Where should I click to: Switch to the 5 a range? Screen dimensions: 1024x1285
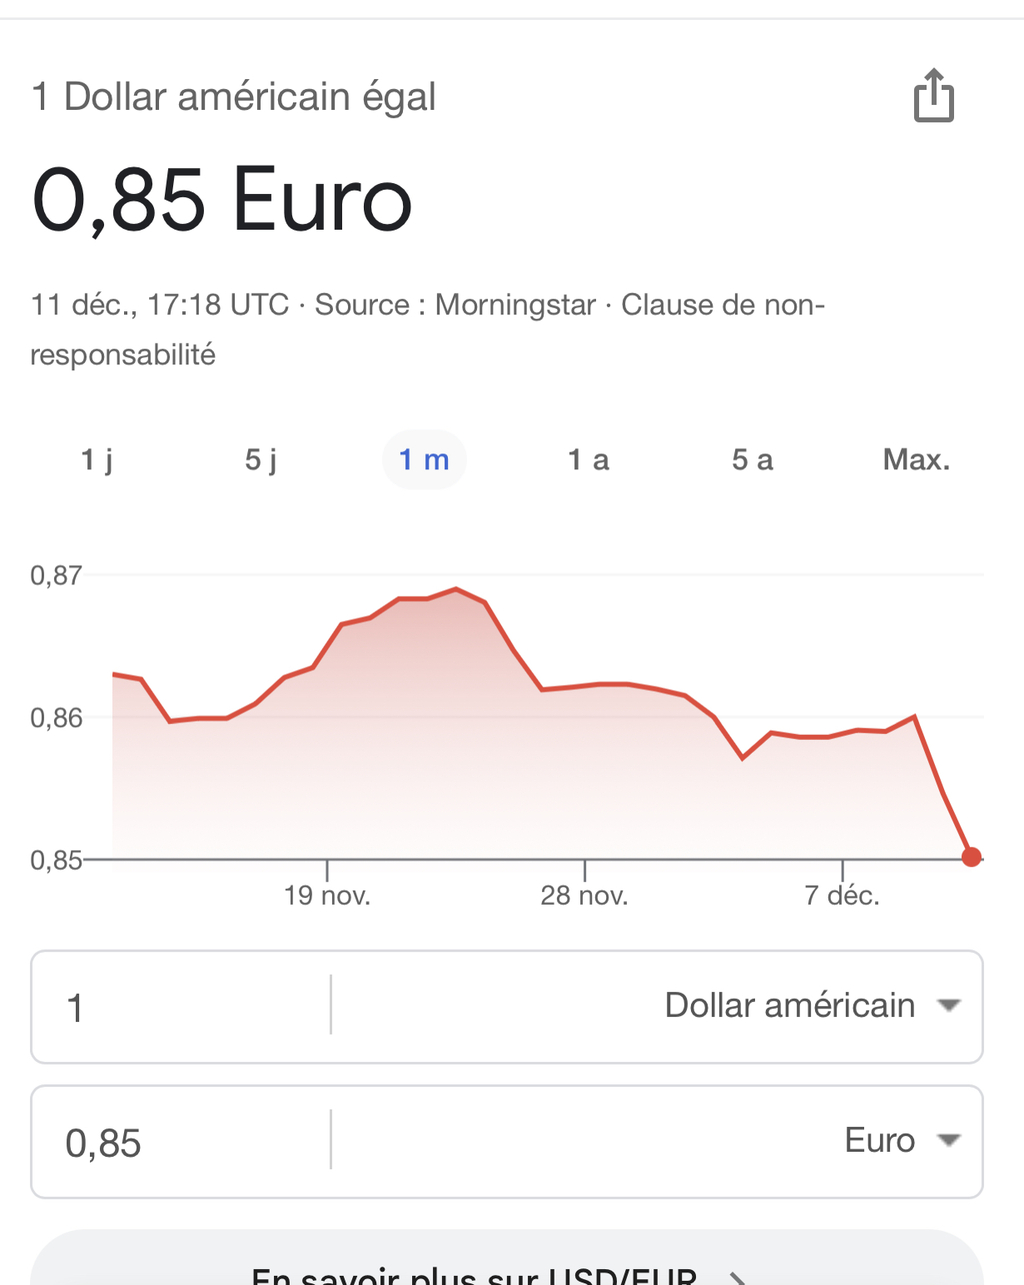click(752, 460)
